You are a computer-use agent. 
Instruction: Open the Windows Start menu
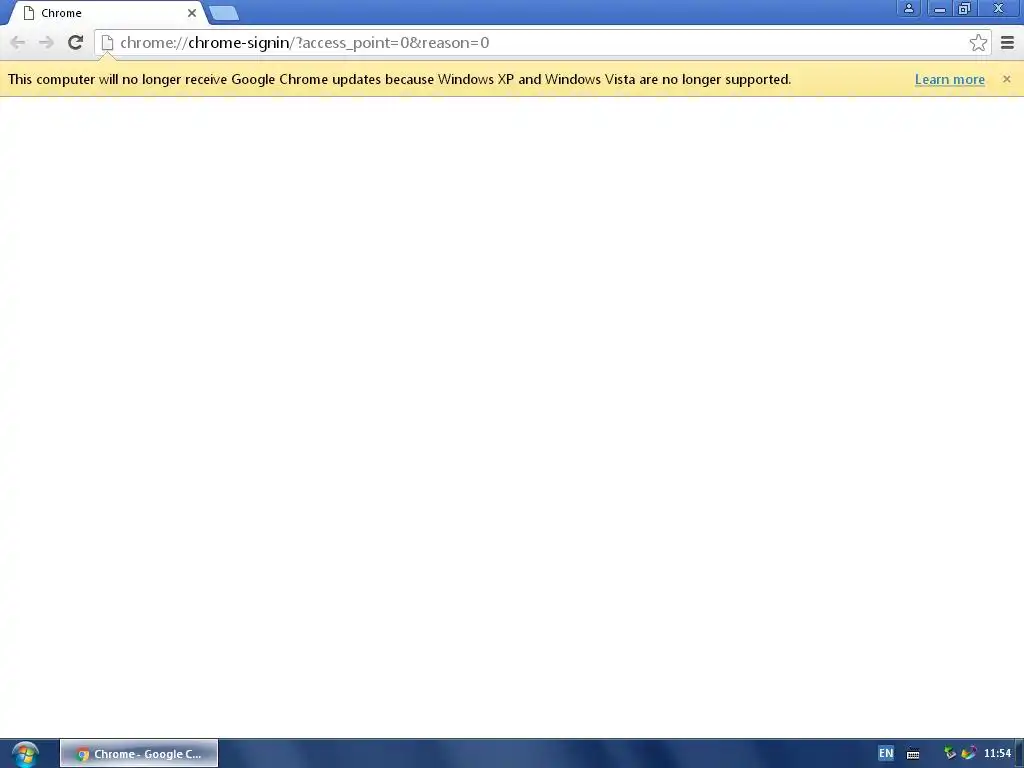point(25,754)
